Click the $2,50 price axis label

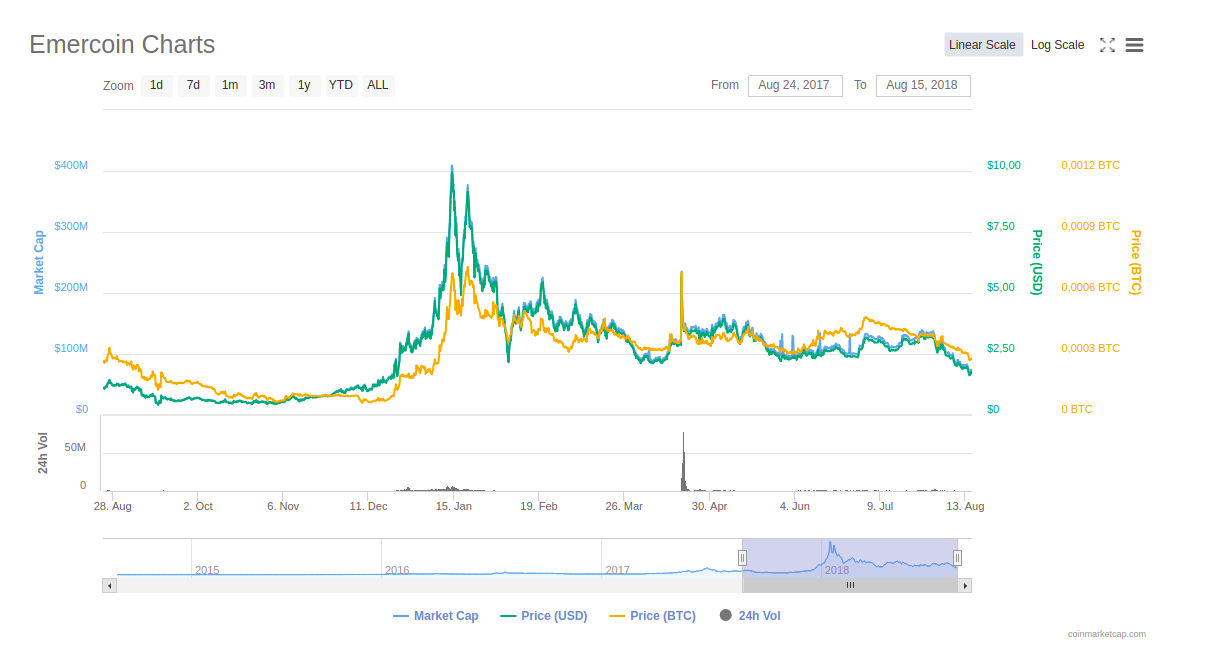1001,348
